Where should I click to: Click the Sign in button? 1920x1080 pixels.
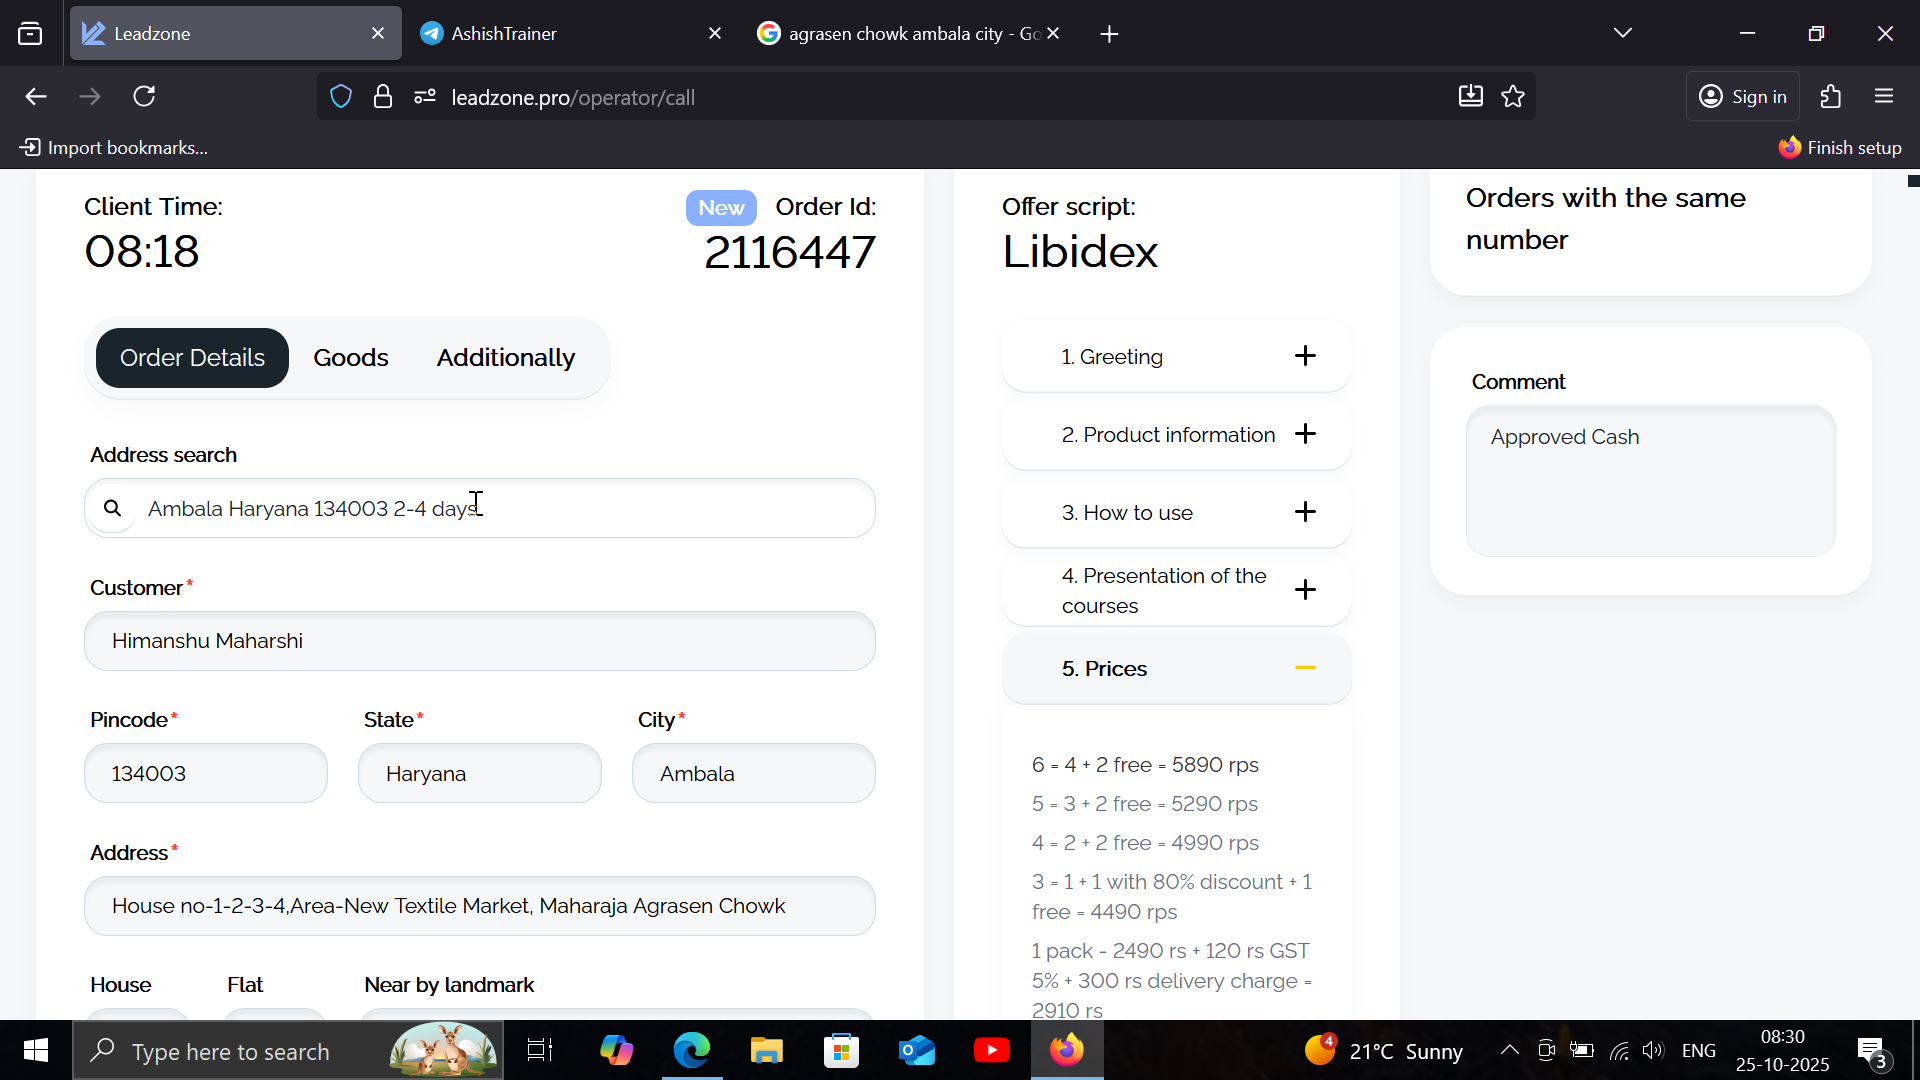click(1743, 96)
